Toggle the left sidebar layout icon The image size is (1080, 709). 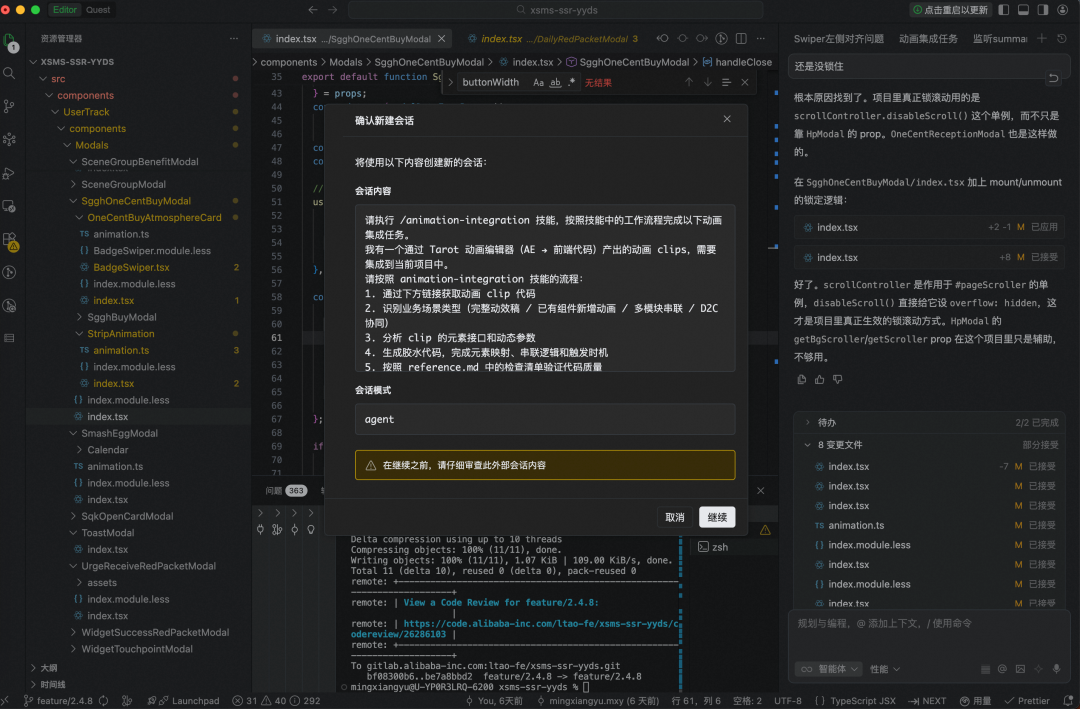(x=1004, y=10)
